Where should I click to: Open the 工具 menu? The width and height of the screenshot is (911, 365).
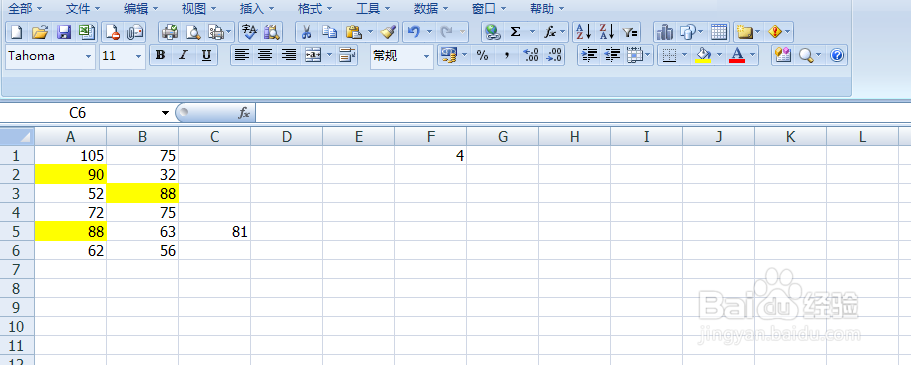(373, 9)
